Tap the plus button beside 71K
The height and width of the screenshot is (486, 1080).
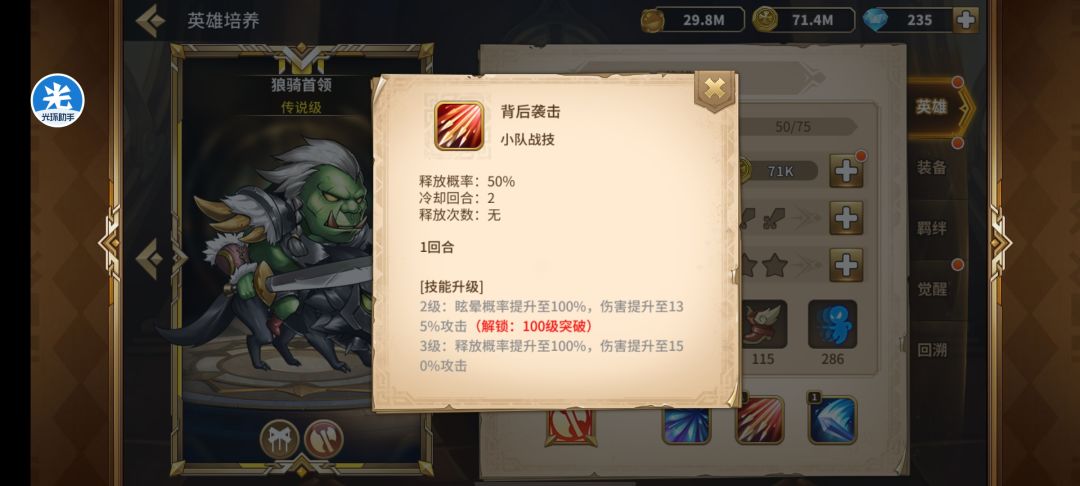coord(846,171)
